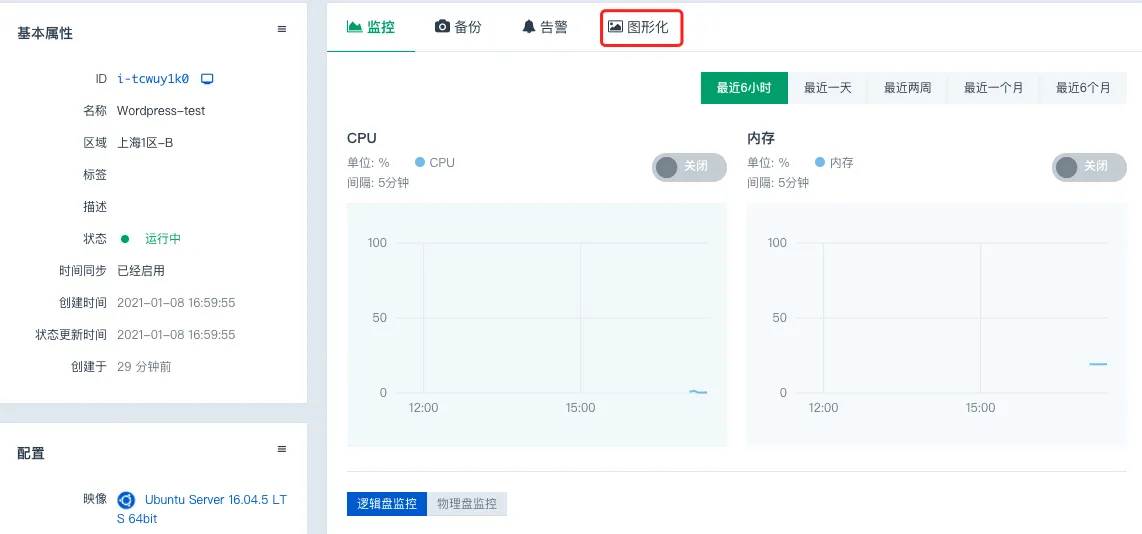Toggle the CPU real-time monitoring switch
1142x534 pixels.
(x=689, y=167)
